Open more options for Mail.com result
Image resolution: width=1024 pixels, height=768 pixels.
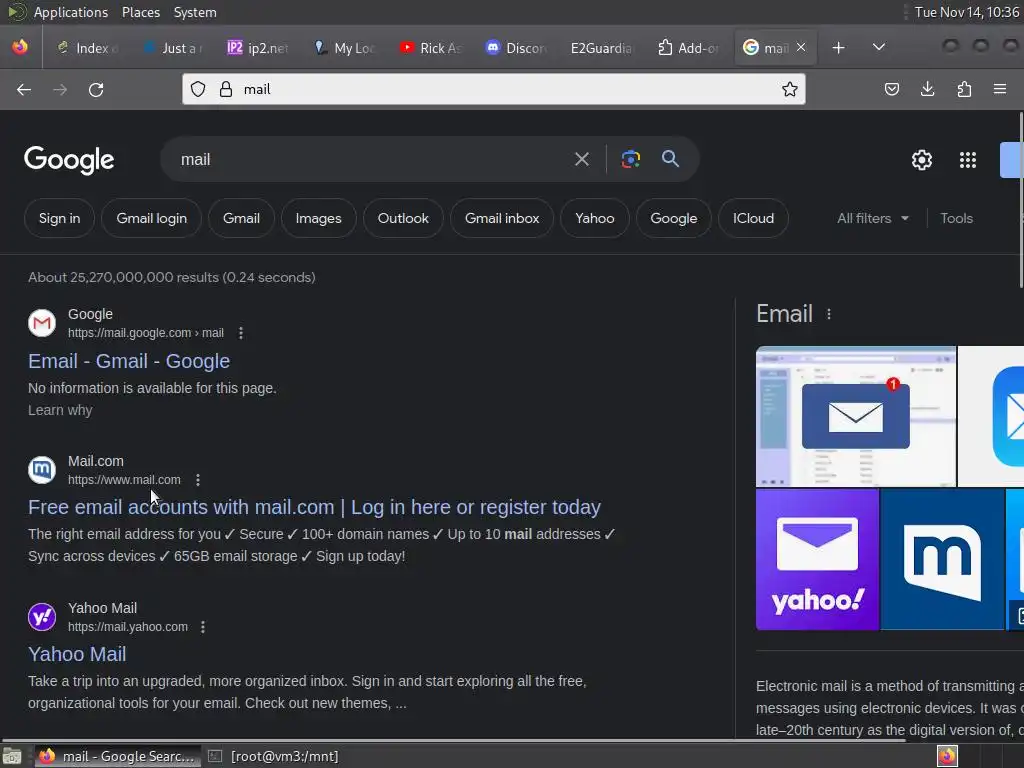198,480
